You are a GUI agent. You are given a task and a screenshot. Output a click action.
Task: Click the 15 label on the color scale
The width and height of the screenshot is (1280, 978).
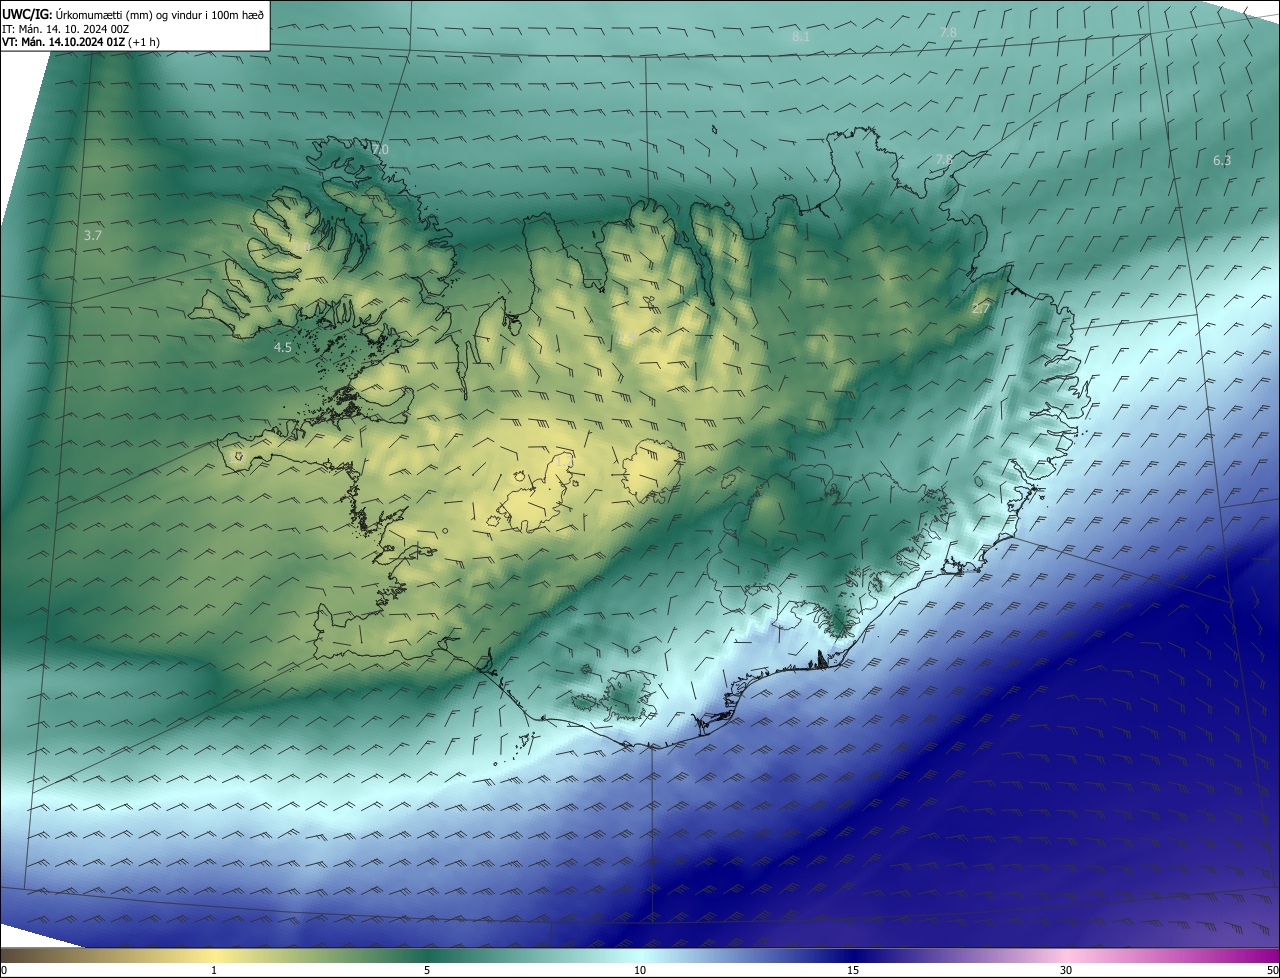pyautogui.click(x=853, y=970)
